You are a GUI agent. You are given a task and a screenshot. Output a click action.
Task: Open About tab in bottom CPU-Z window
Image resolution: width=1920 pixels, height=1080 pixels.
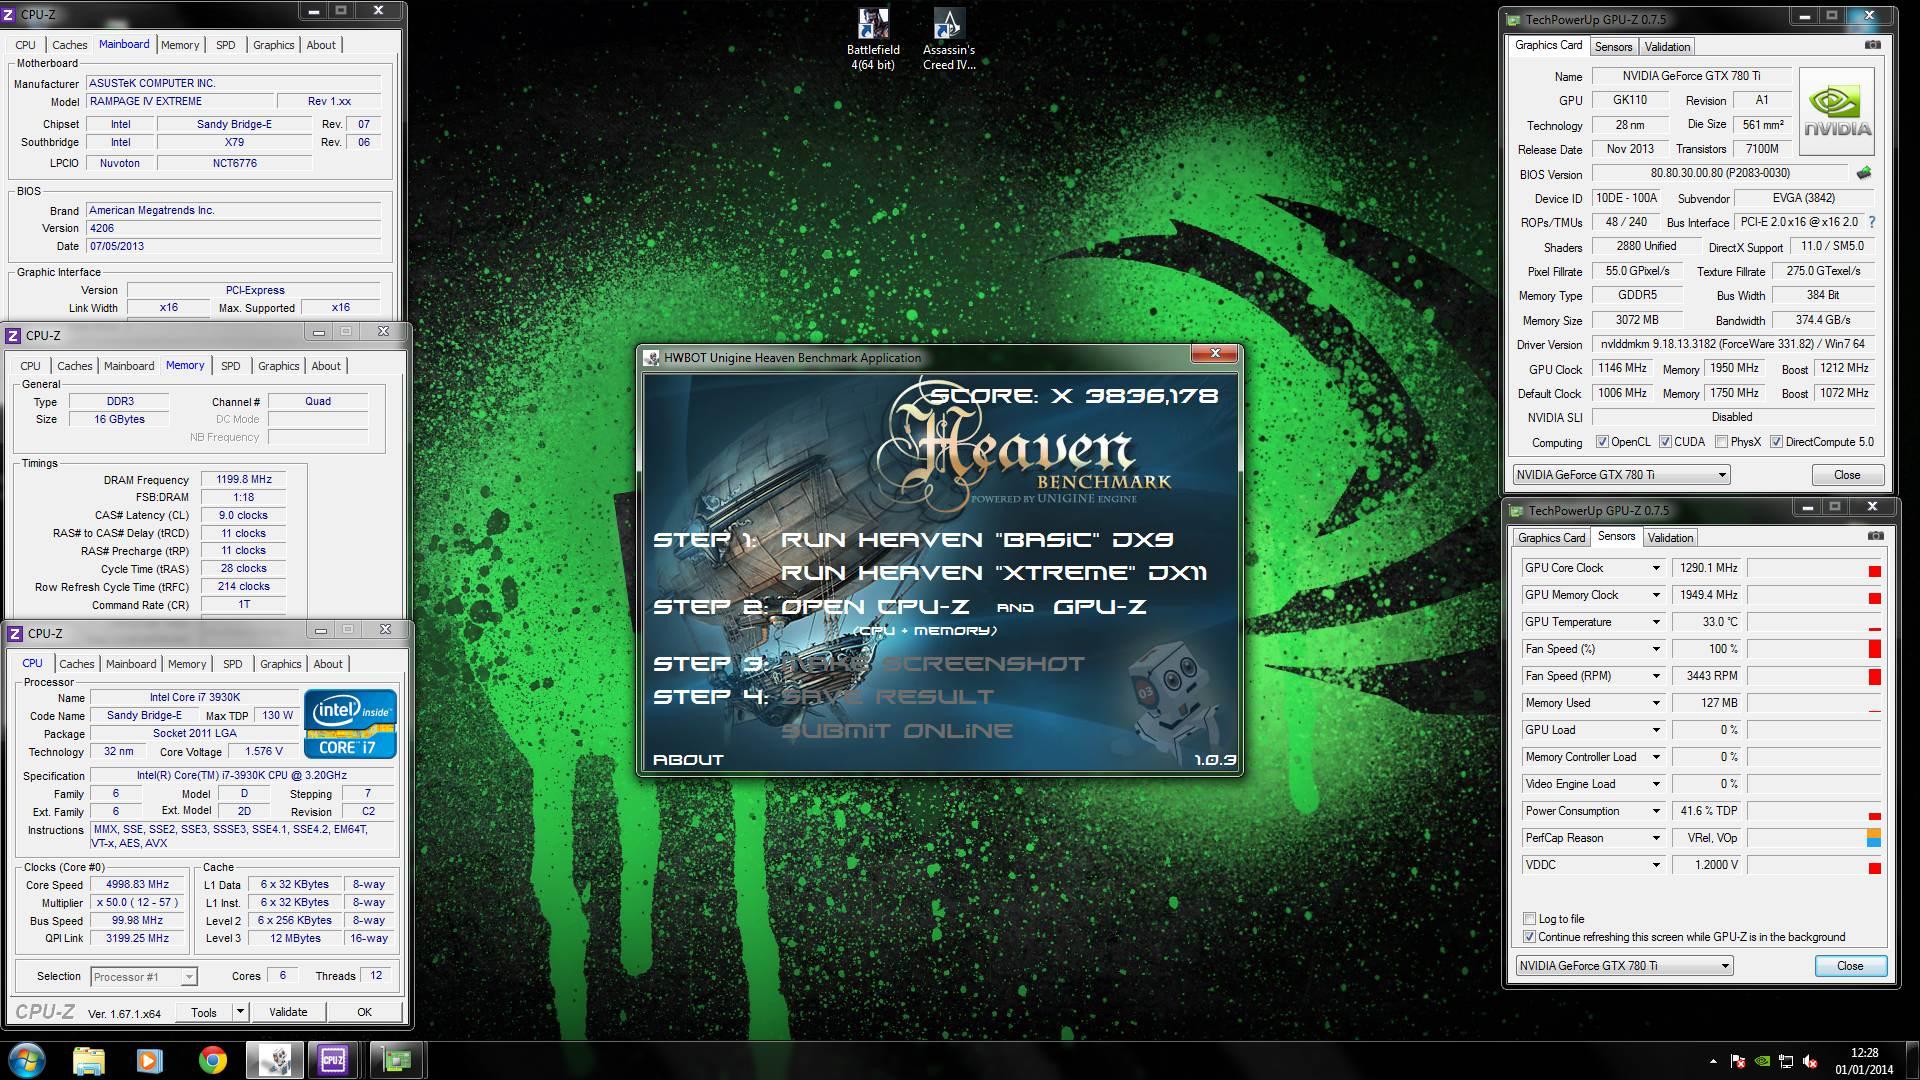328,664
